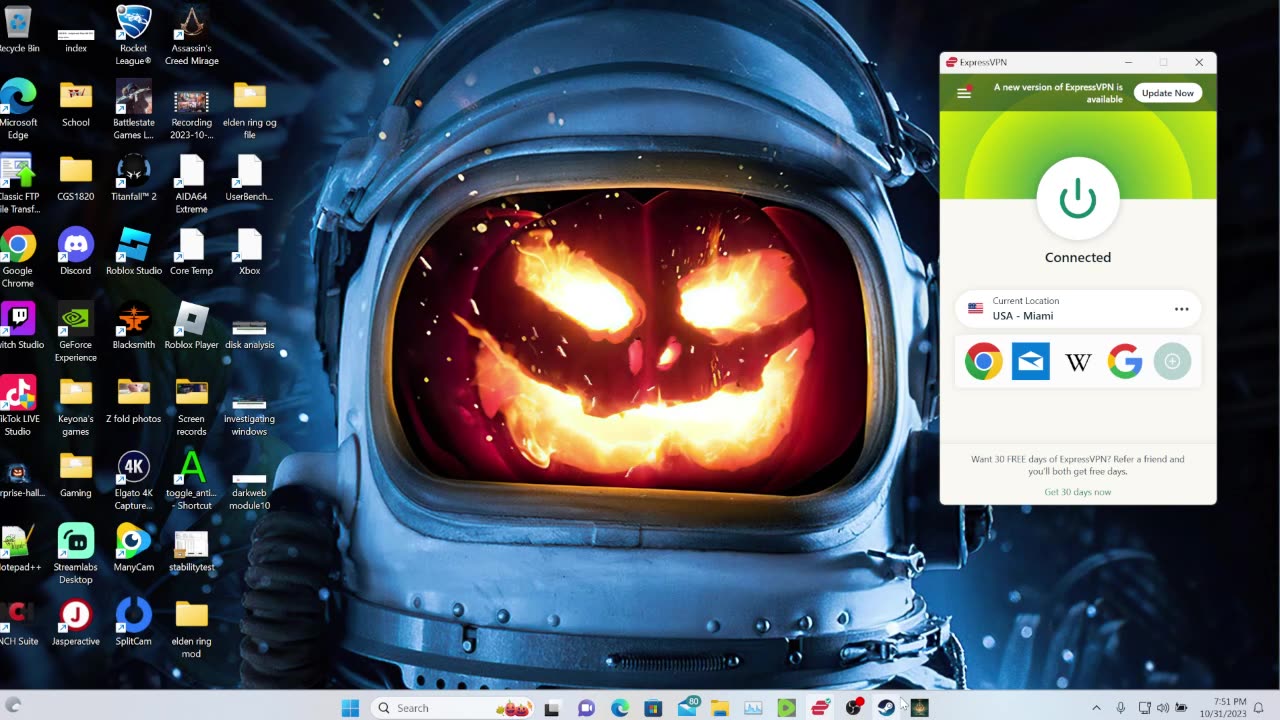
Task: Open File Explorer from taskbar
Action: 720,708
